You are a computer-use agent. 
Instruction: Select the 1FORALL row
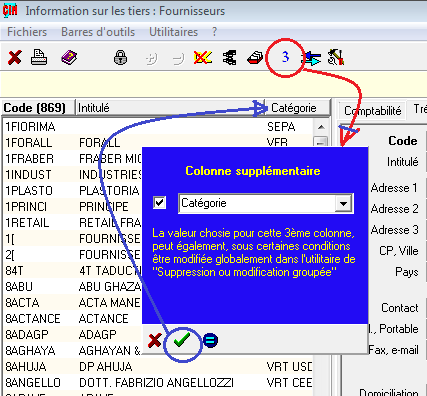click(158, 143)
